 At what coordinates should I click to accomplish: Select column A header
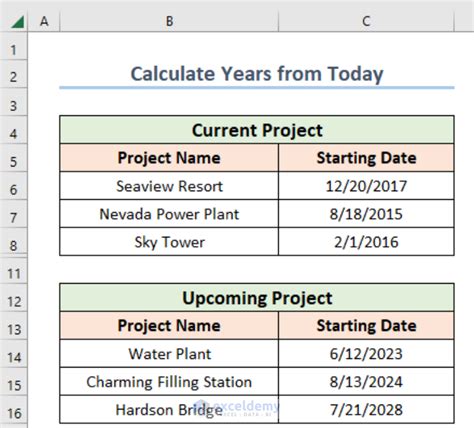click(x=44, y=21)
